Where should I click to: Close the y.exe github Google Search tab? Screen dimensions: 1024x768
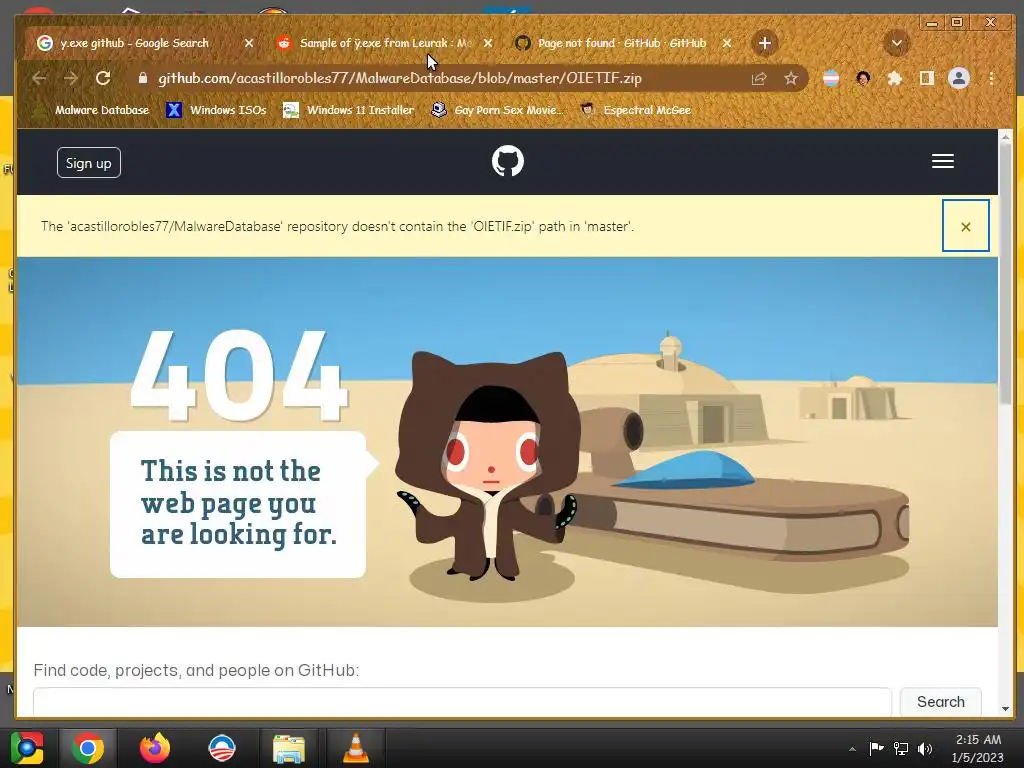(249, 43)
